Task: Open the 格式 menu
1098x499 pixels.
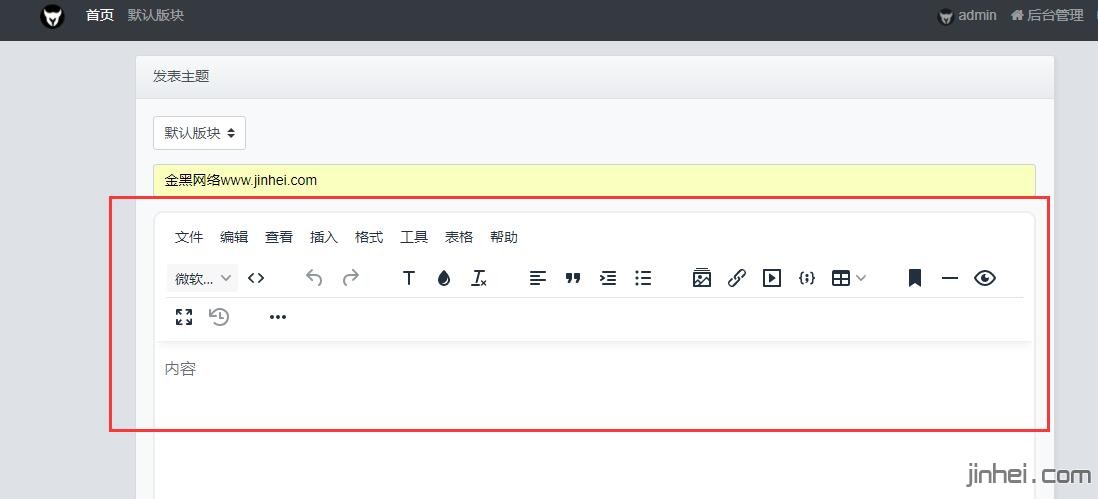Action: point(369,237)
